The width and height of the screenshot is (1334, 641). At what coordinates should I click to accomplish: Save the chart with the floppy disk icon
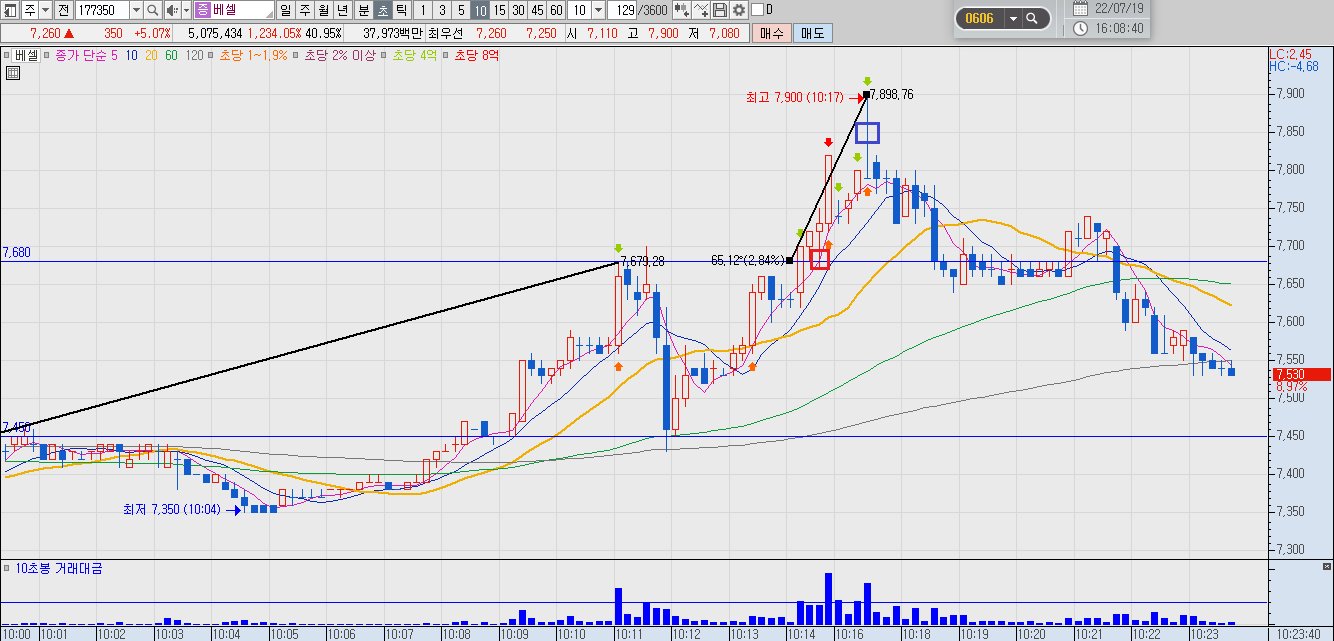[x=720, y=10]
